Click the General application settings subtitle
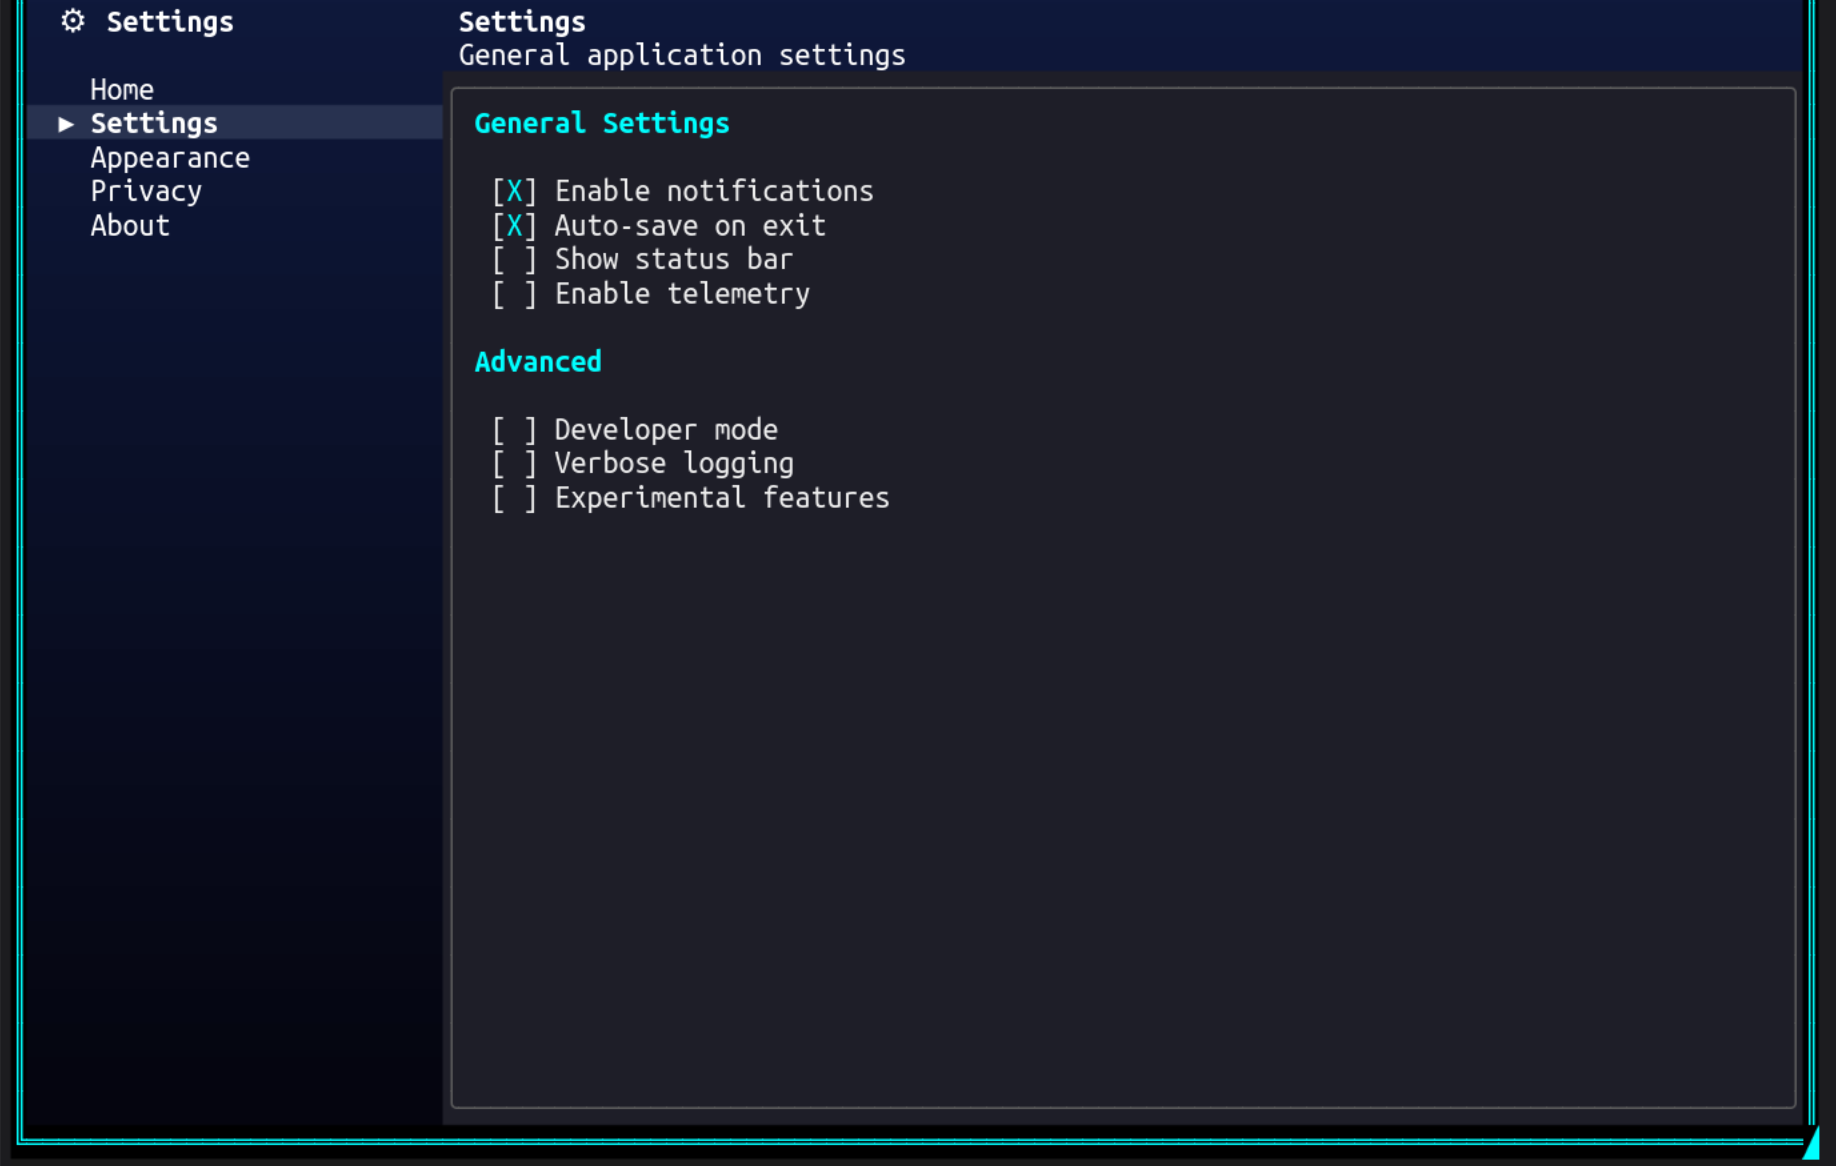This screenshot has height=1166, width=1836. pos(682,56)
